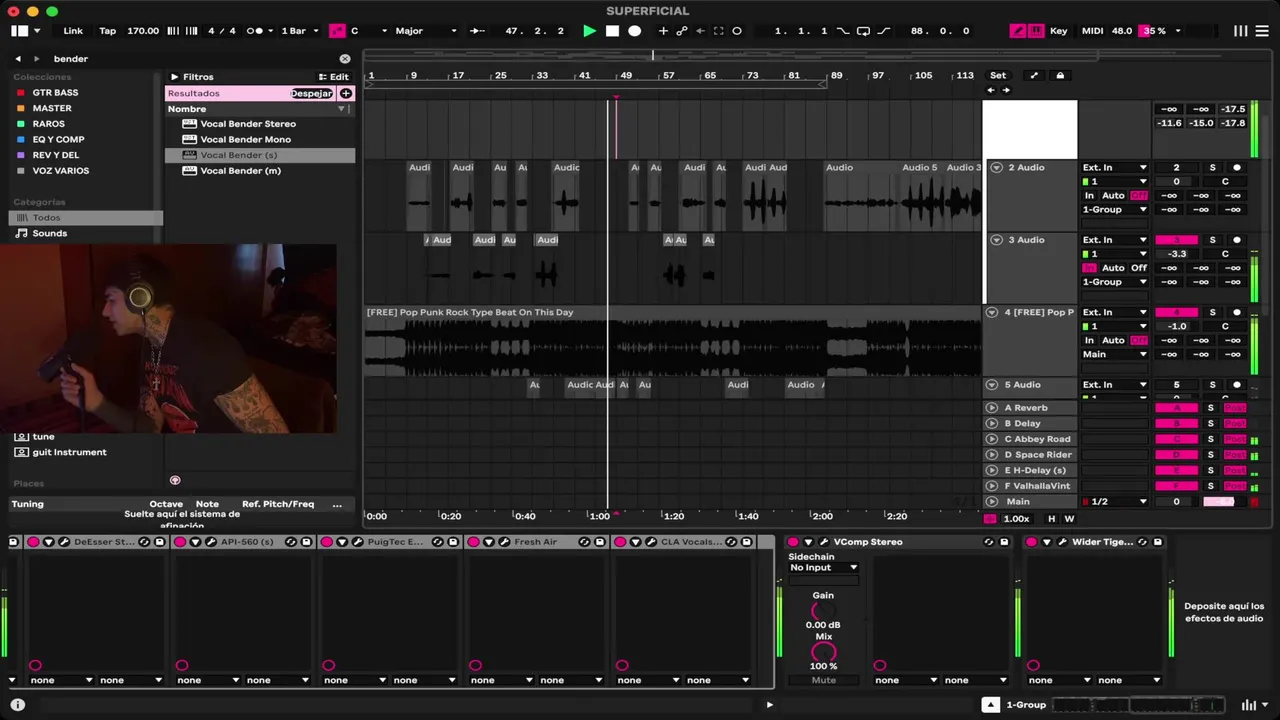Image resolution: width=1280 pixels, height=720 pixels.
Task: Toggle the DeEsser device on/off button
Action: [33, 542]
